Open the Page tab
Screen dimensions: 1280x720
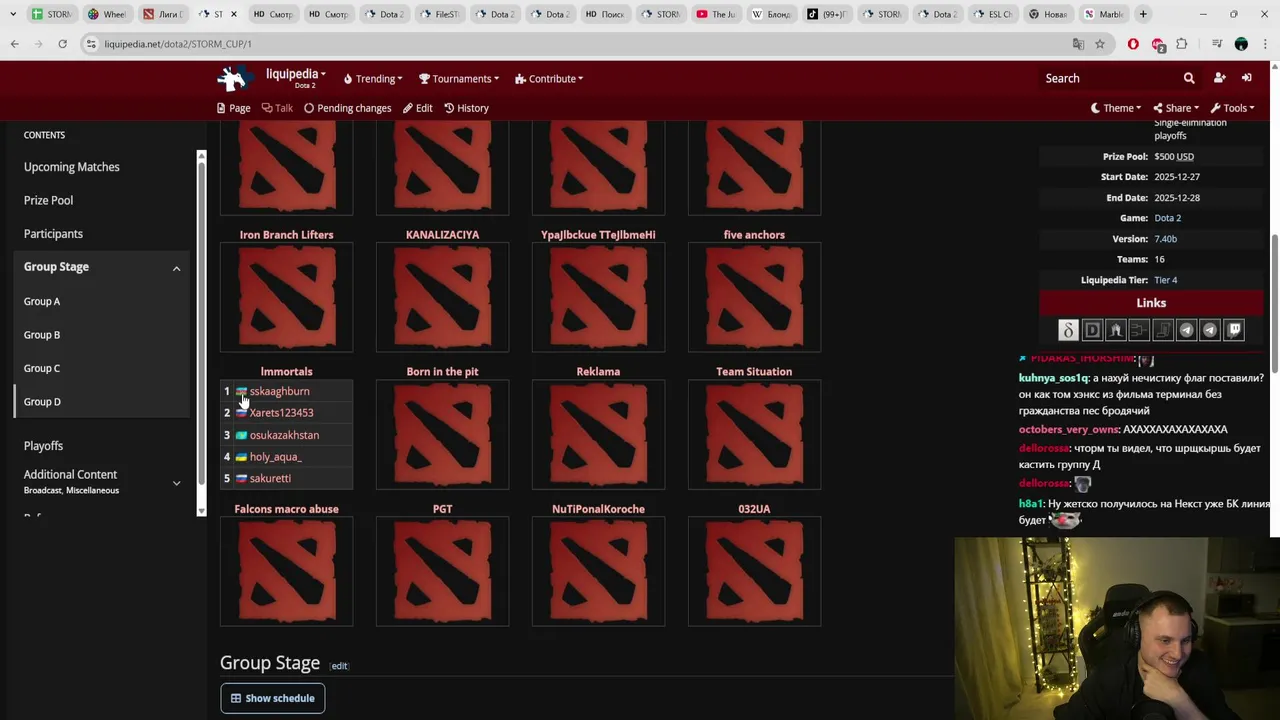click(x=234, y=108)
